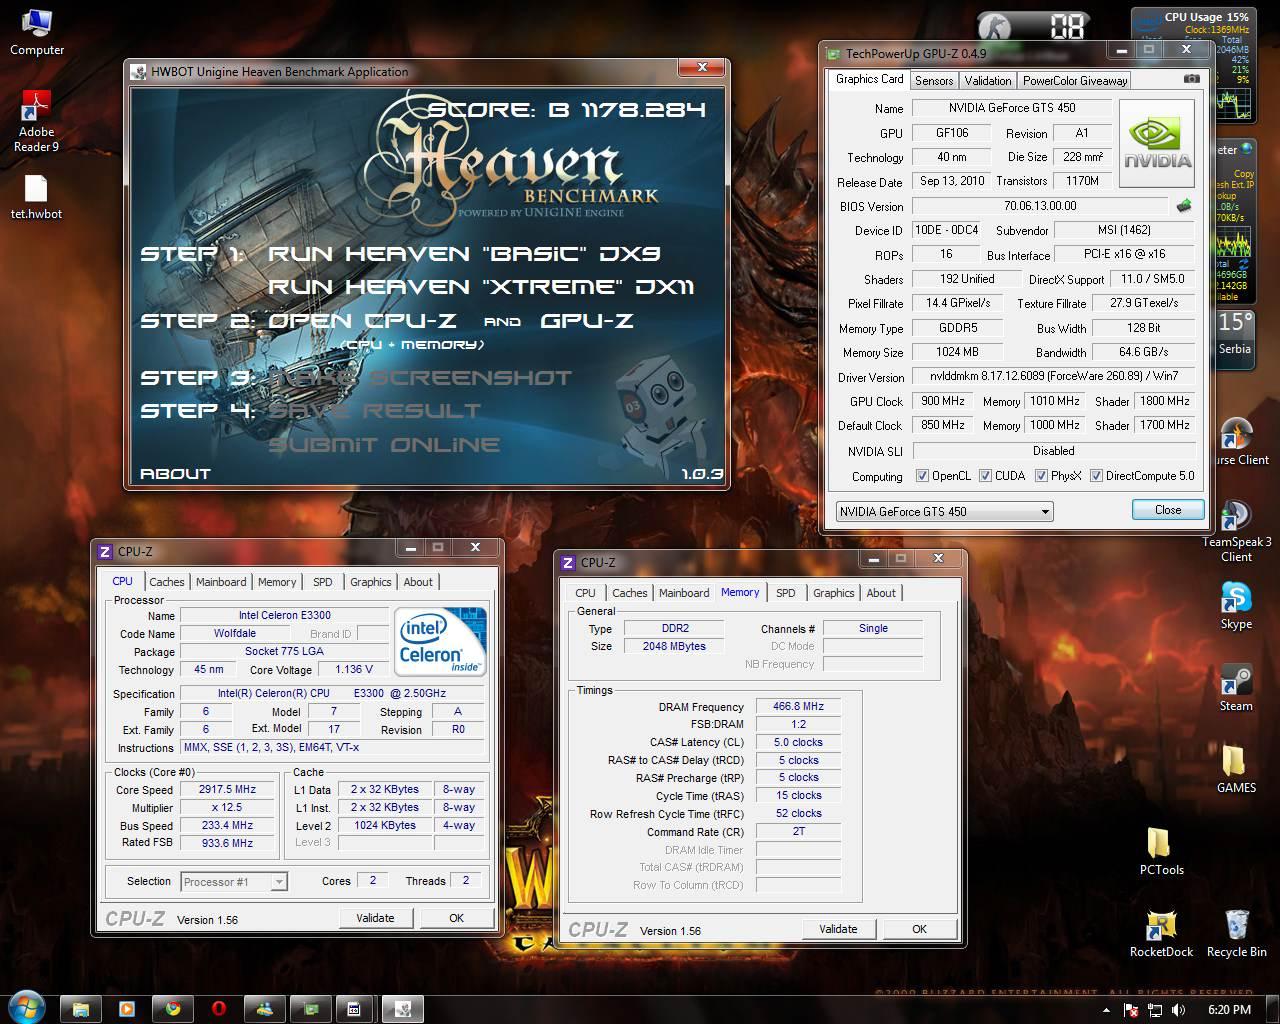Click Validate in the left CPU-Z window
Viewport: 1280px width, 1024px height.
click(x=375, y=918)
